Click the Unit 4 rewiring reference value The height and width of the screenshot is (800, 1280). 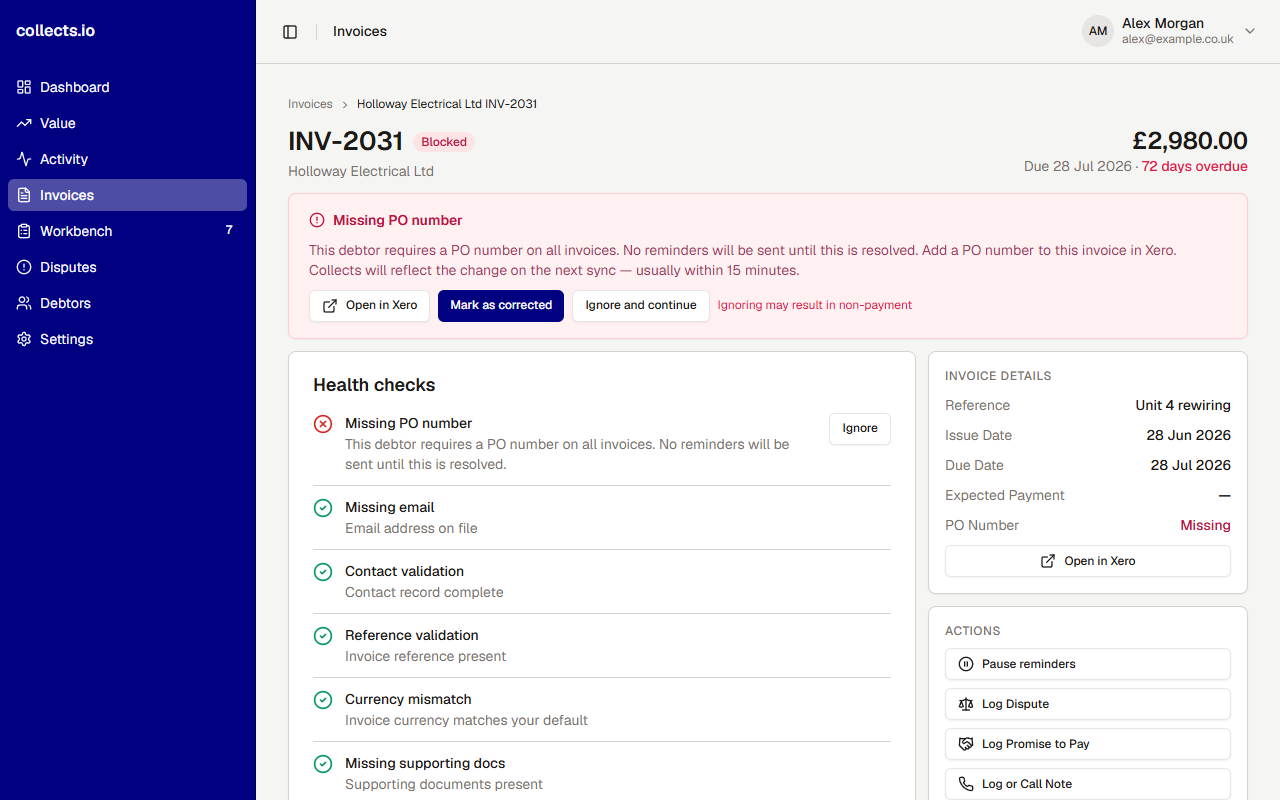coord(1183,405)
